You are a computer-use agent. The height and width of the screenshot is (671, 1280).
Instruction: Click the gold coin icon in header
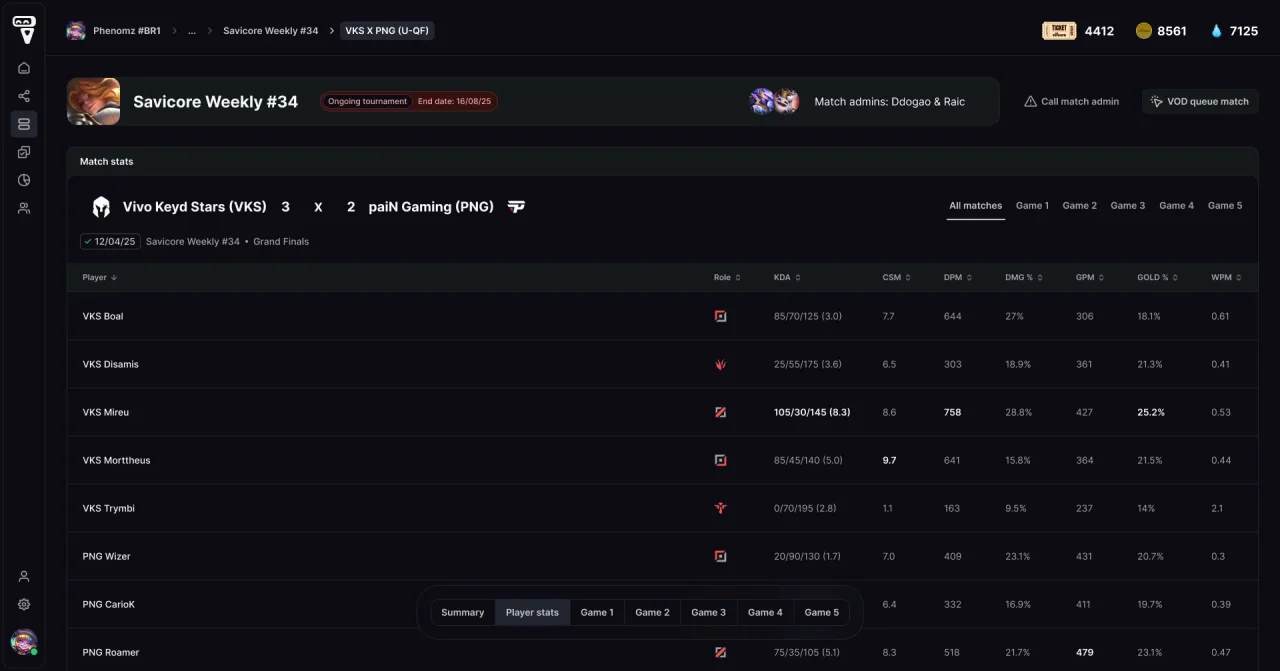click(x=1144, y=31)
